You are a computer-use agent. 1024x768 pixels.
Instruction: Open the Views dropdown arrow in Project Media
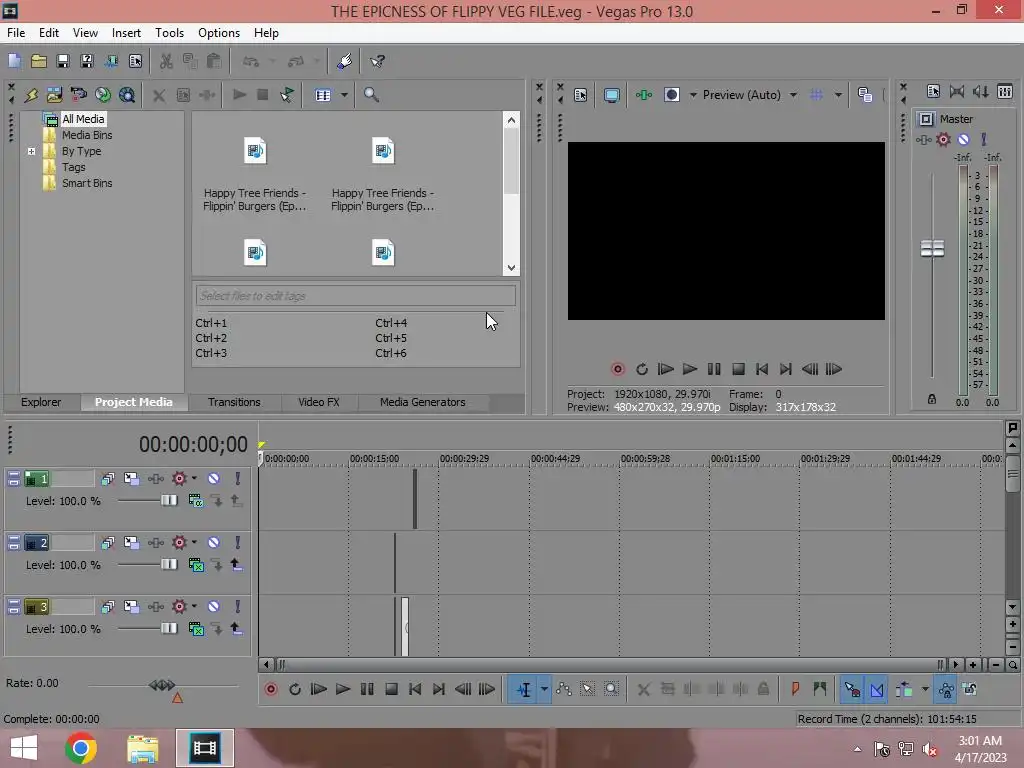coord(344,95)
